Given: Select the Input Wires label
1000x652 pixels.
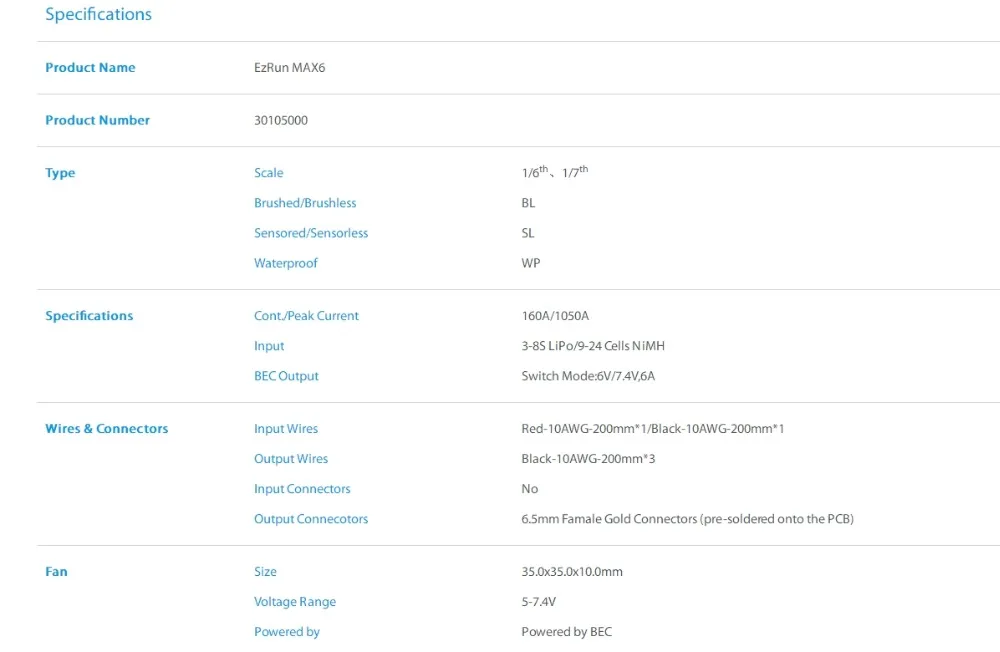Looking at the screenshot, I should 286,429.
